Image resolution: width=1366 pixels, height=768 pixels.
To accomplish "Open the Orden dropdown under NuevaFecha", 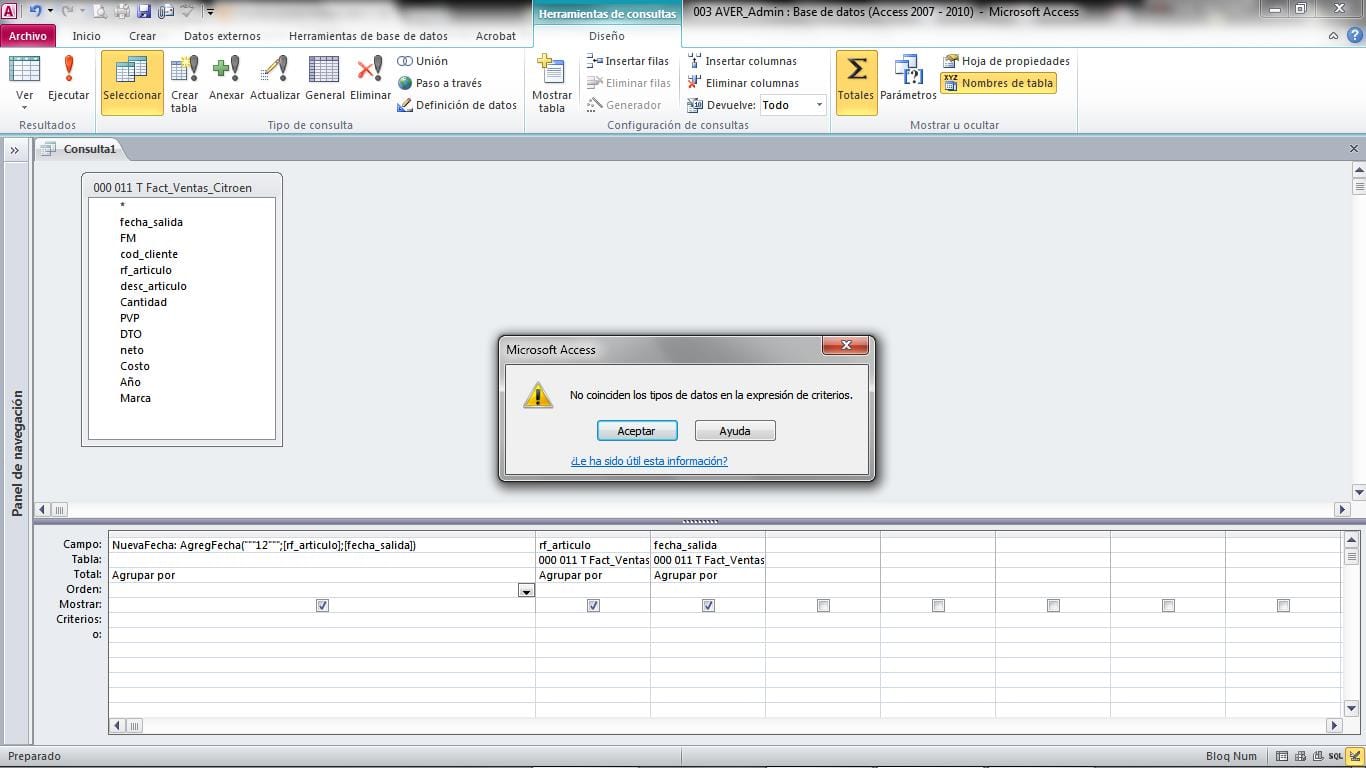I will 526,591.
